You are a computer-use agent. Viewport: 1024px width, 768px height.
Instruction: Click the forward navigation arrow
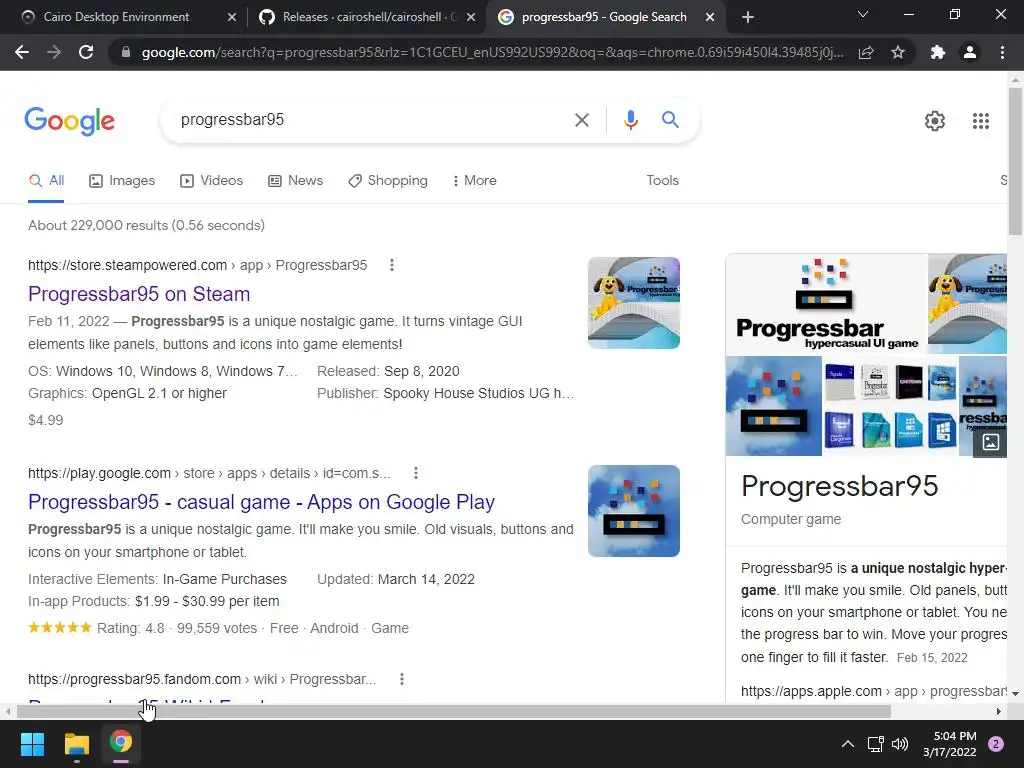point(54,52)
